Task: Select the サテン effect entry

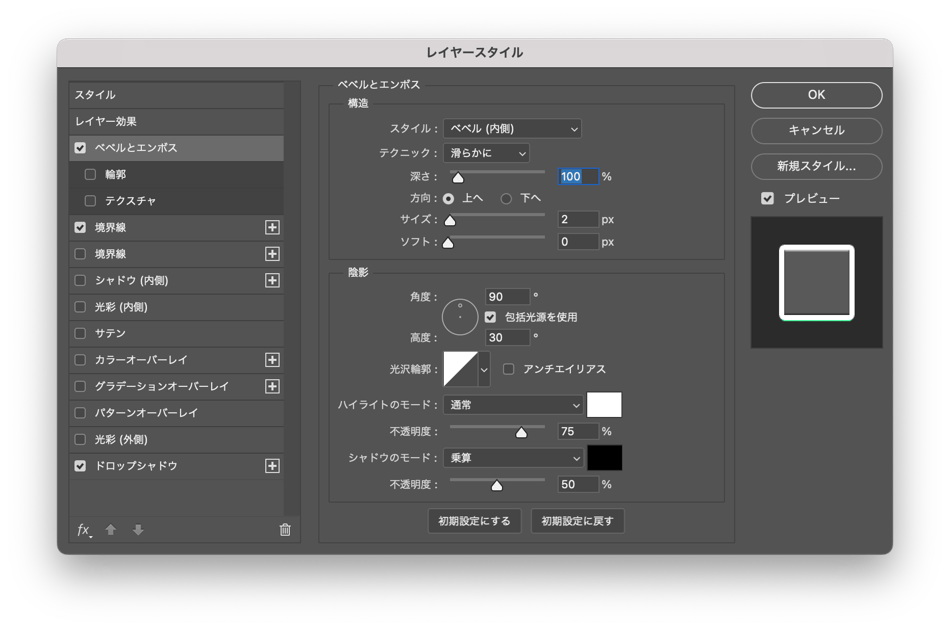Action: tap(110, 333)
